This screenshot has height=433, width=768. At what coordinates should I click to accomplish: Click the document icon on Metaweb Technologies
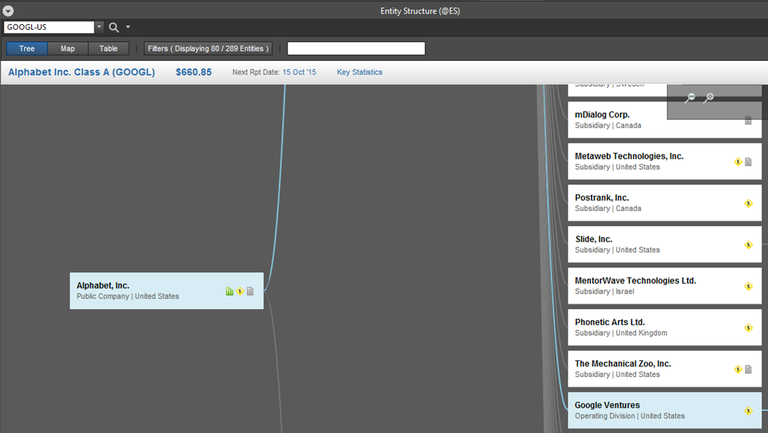(748, 162)
